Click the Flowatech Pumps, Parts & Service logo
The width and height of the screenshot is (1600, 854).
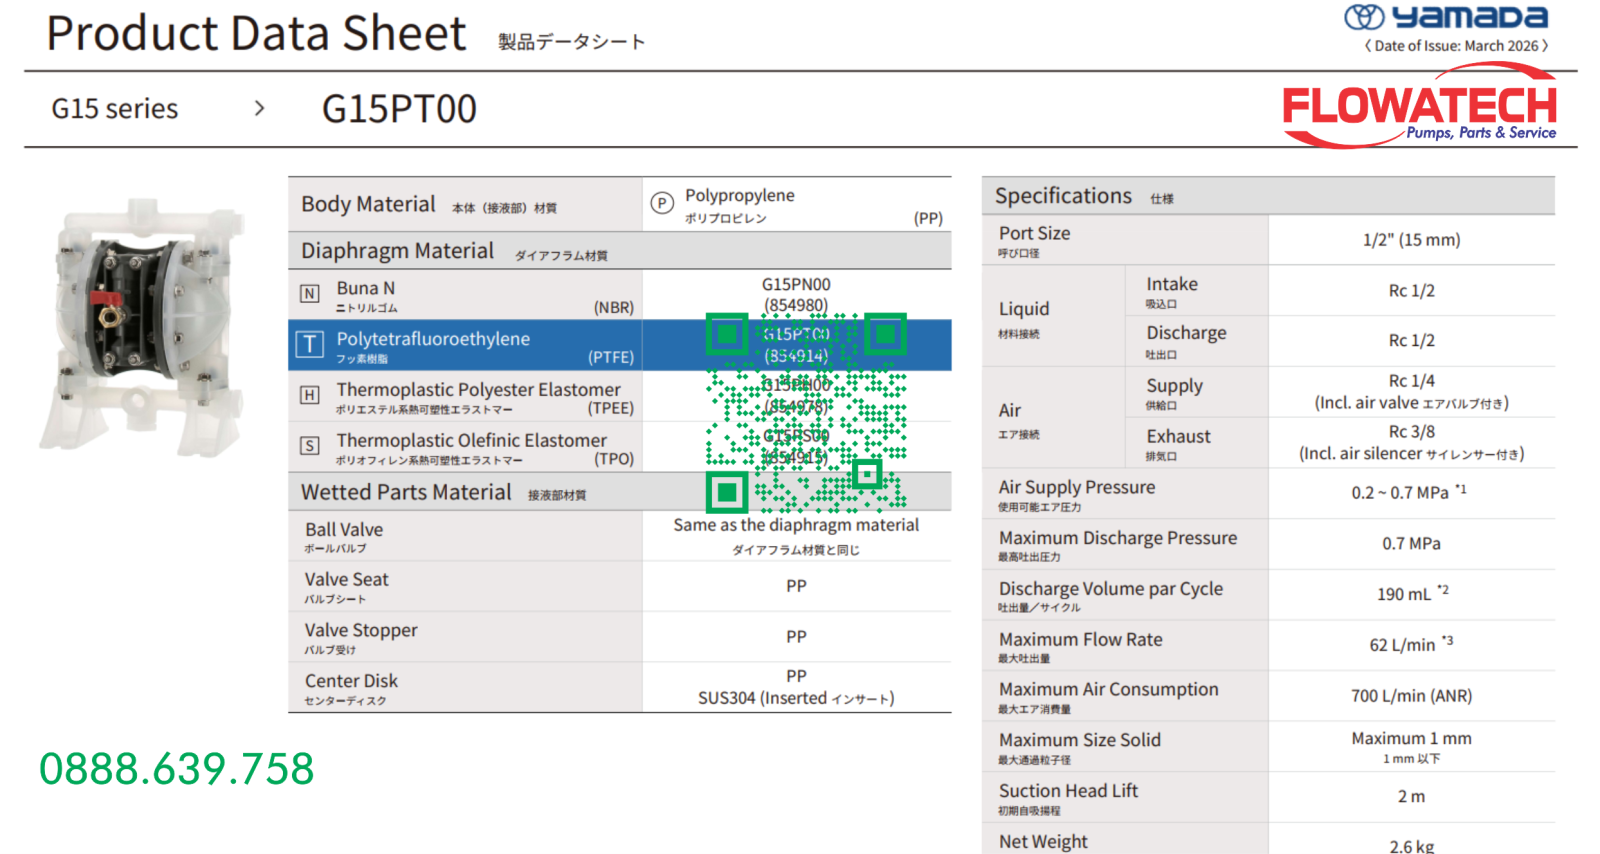[1419, 106]
